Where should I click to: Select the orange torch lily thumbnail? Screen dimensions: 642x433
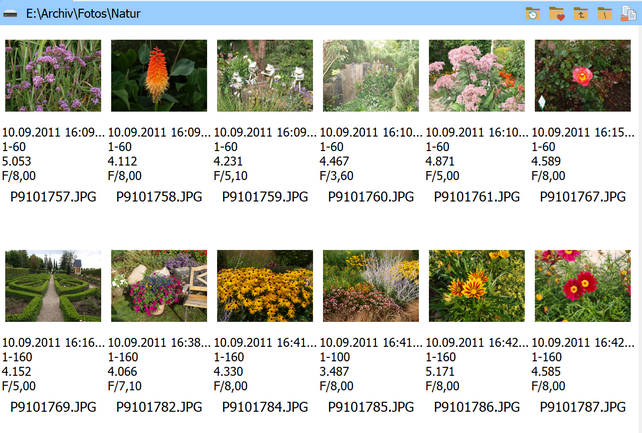159,75
